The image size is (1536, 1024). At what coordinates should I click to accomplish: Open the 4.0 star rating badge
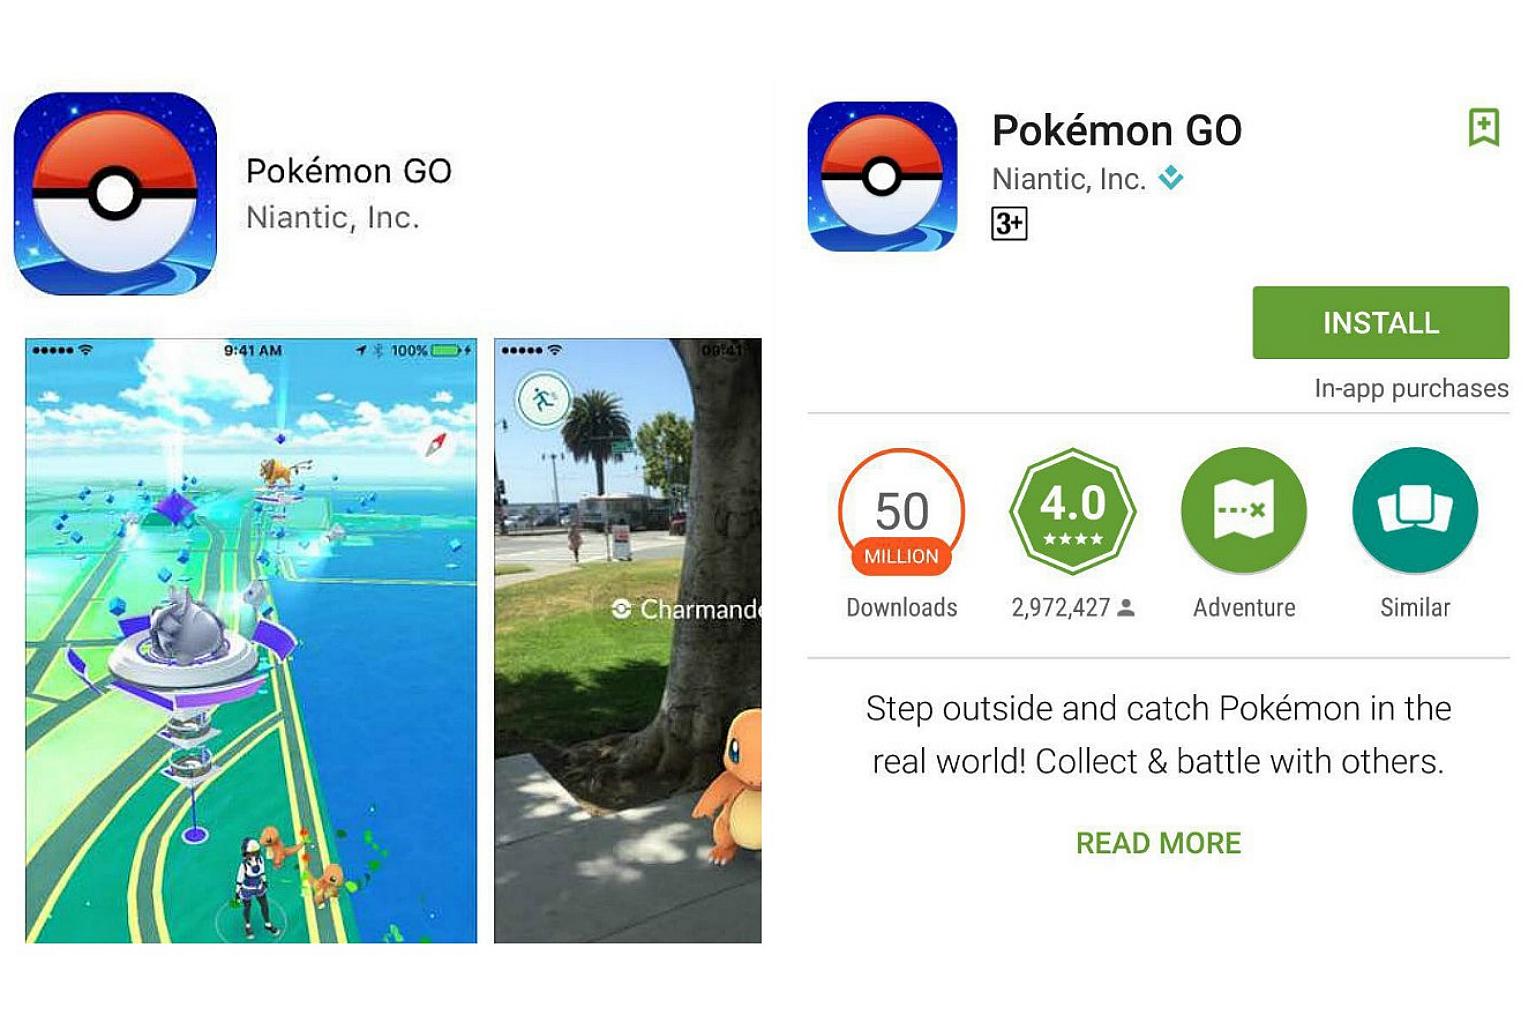tap(1072, 511)
